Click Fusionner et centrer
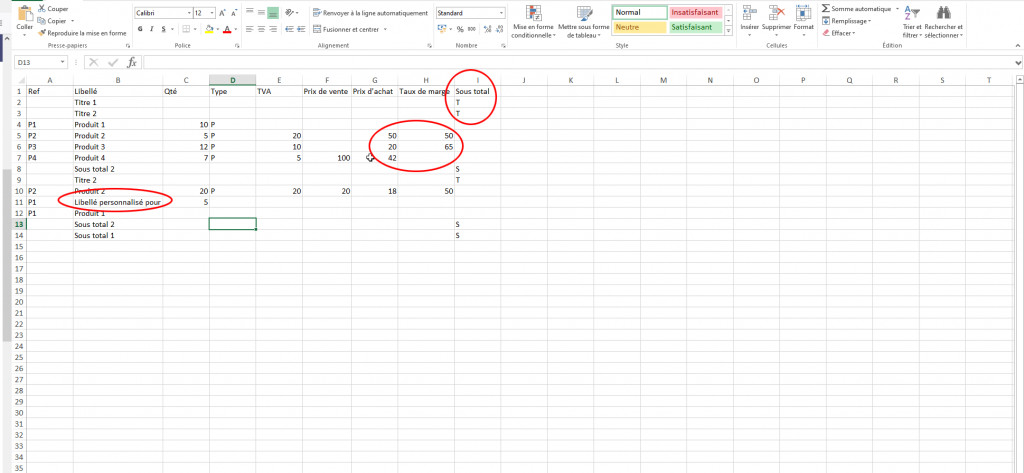1024x473 pixels. 346,29
